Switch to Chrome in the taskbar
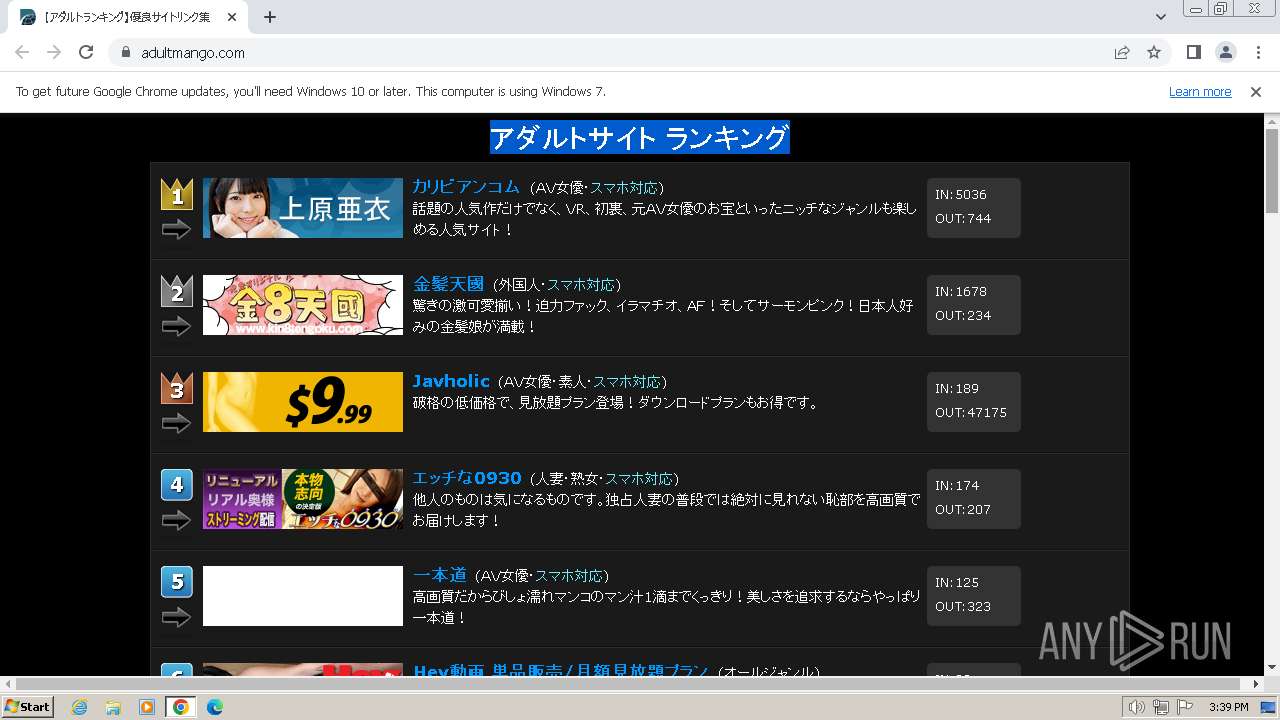1280x720 pixels. click(181, 707)
